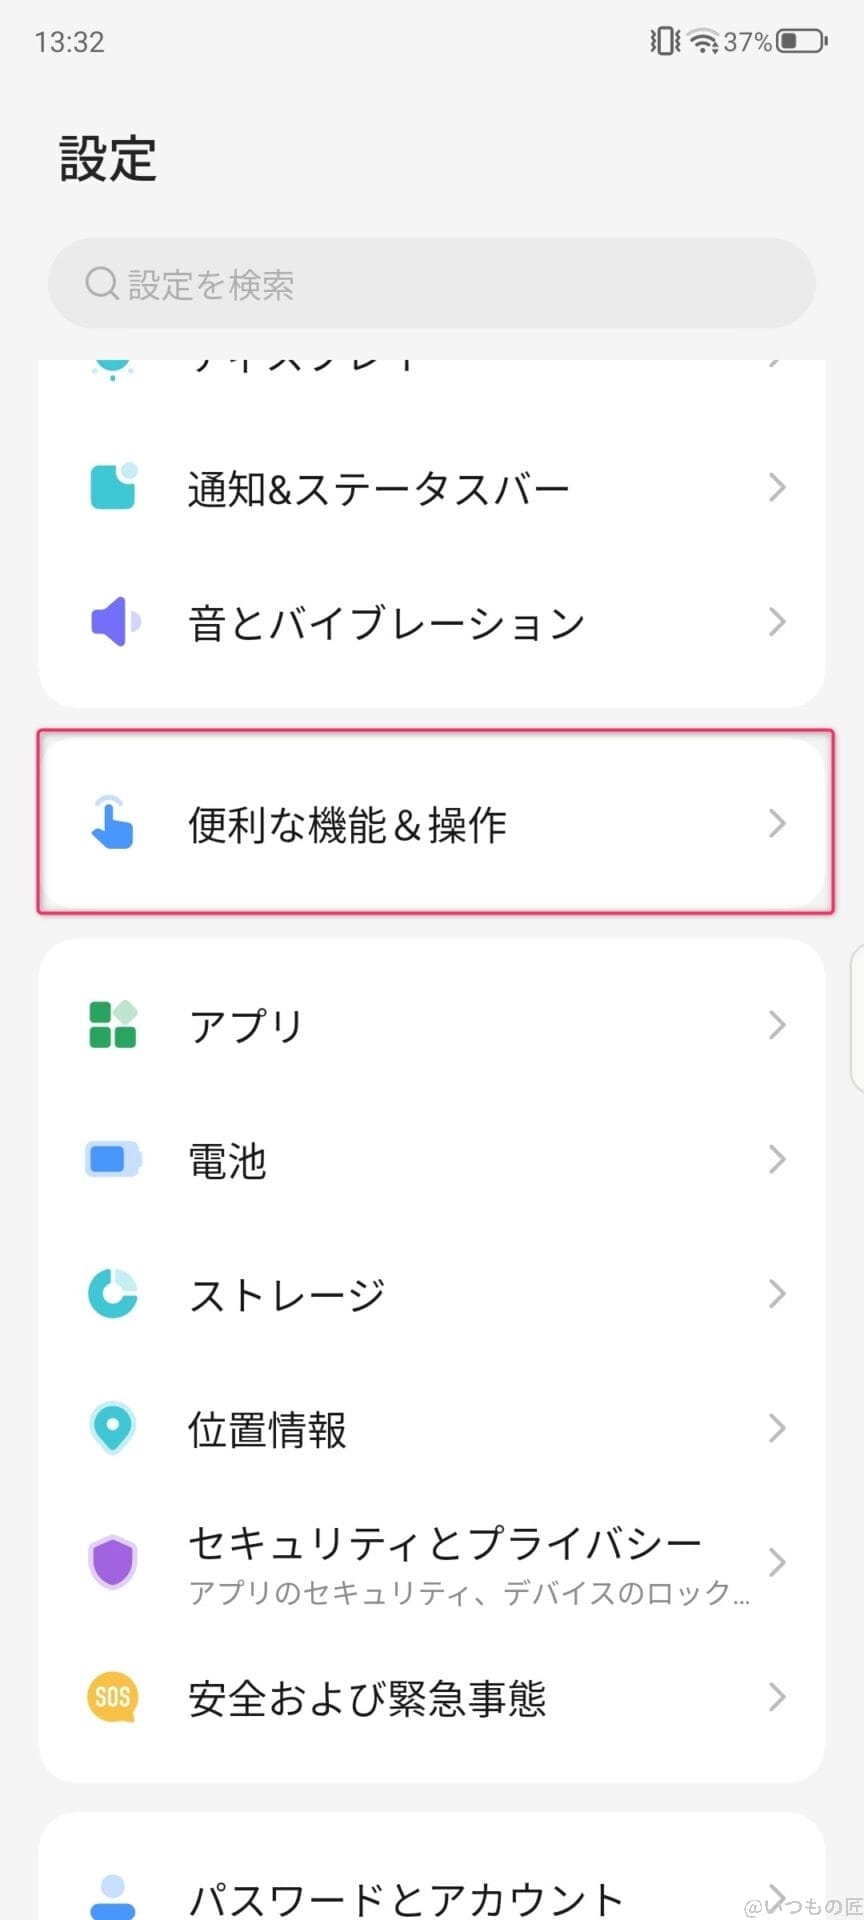Tap the blue battery icon

[113, 1159]
